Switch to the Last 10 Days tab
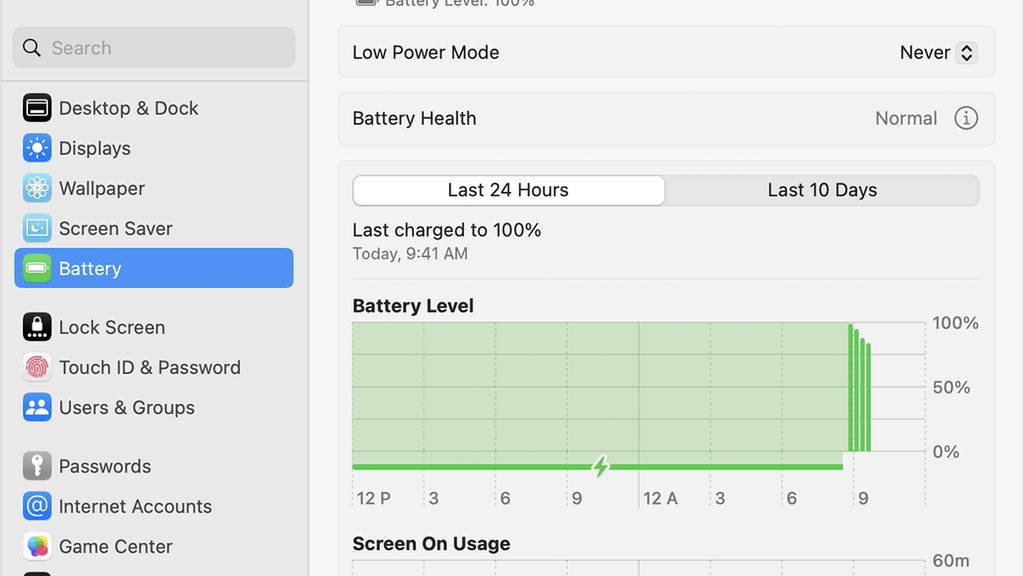The image size is (1024, 576). pyautogui.click(x=821, y=190)
